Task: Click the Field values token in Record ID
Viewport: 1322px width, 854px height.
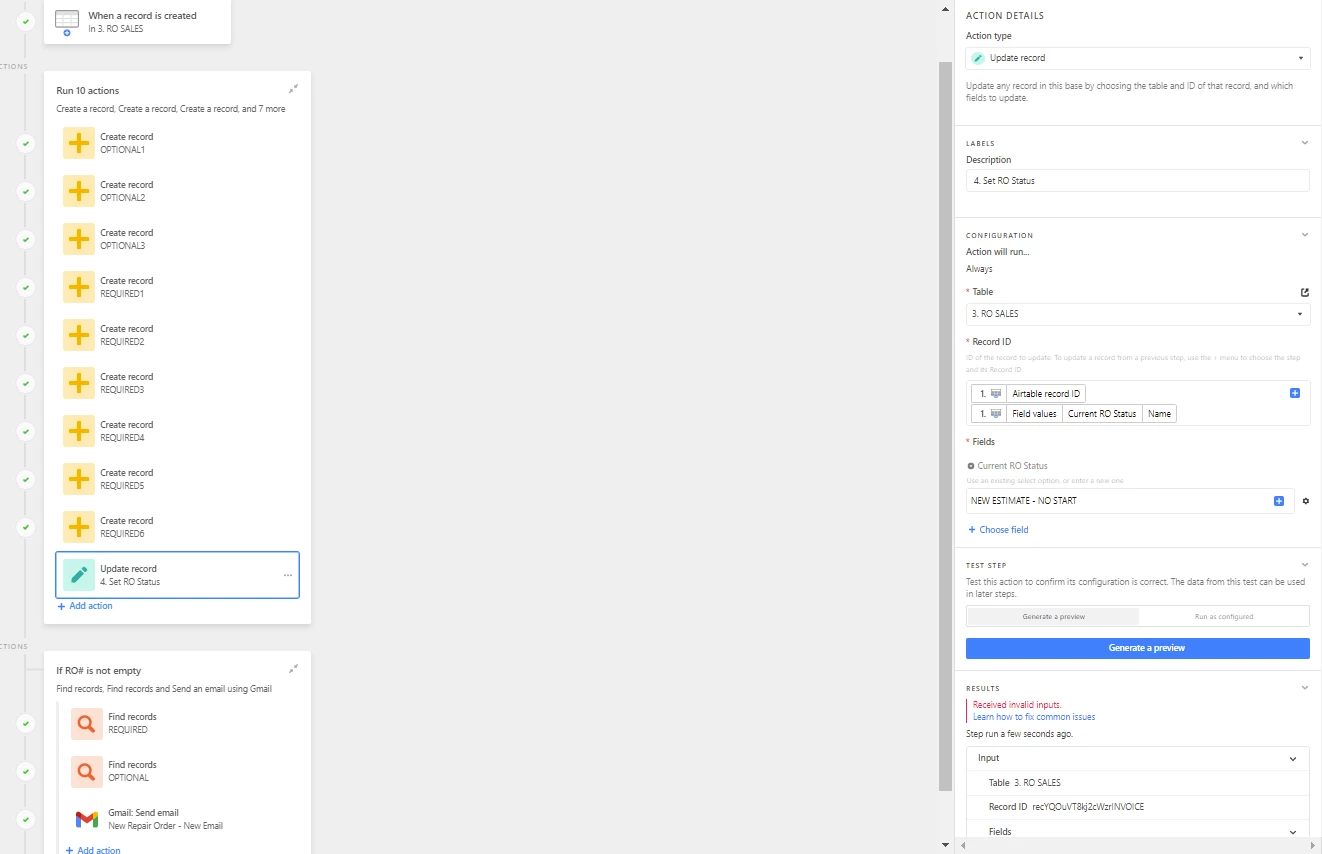Action: [1034, 414]
